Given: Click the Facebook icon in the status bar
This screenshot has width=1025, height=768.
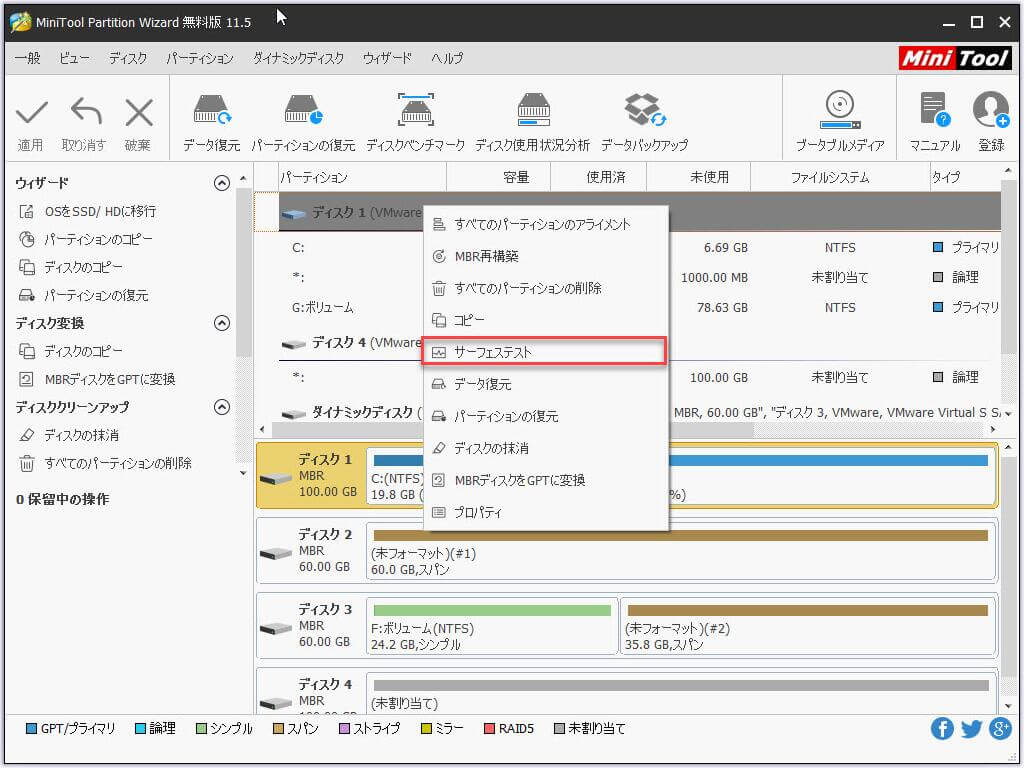Looking at the screenshot, I should (x=942, y=729).
